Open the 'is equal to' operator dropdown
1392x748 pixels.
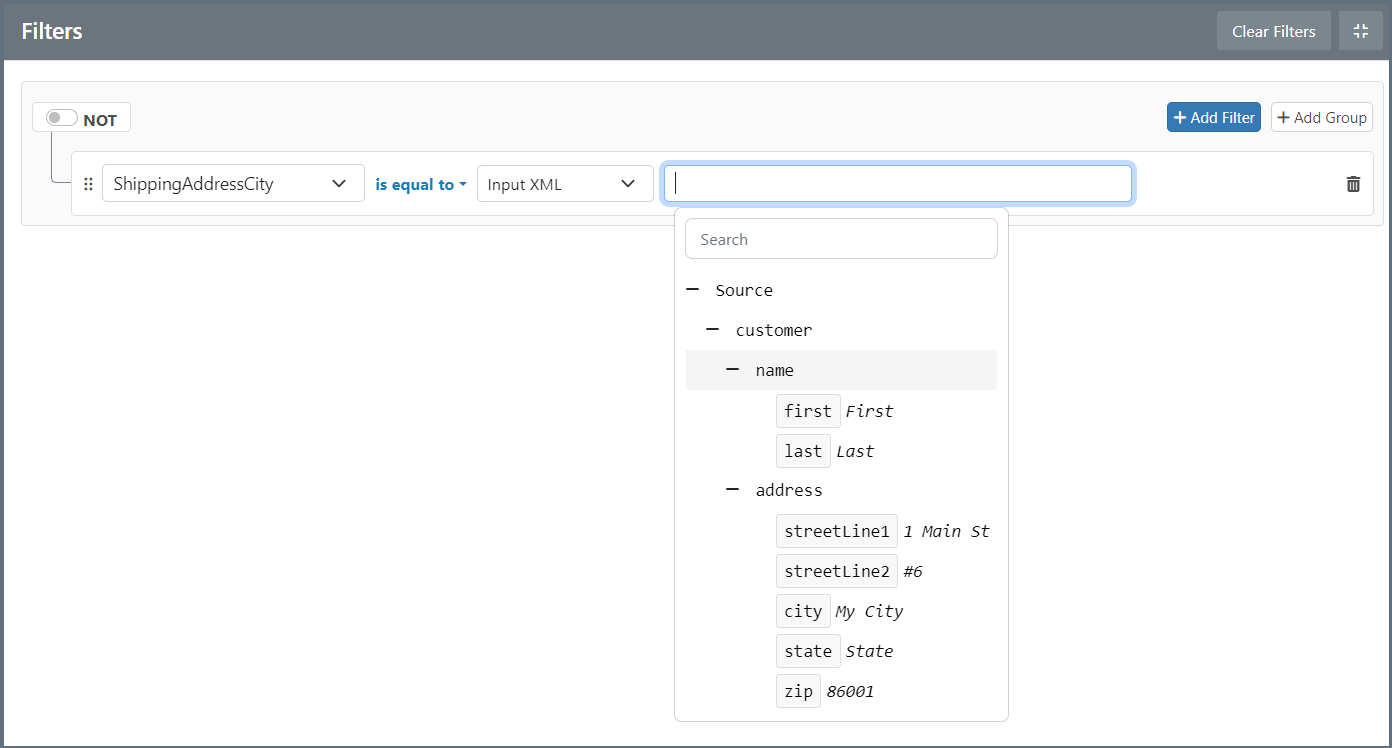pyautogui.click(x=421, y=184)
